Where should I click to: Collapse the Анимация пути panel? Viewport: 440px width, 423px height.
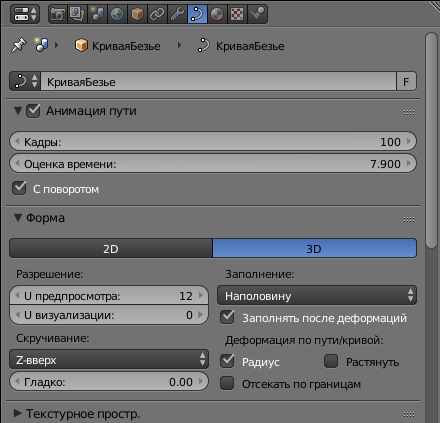click(18, 110)
